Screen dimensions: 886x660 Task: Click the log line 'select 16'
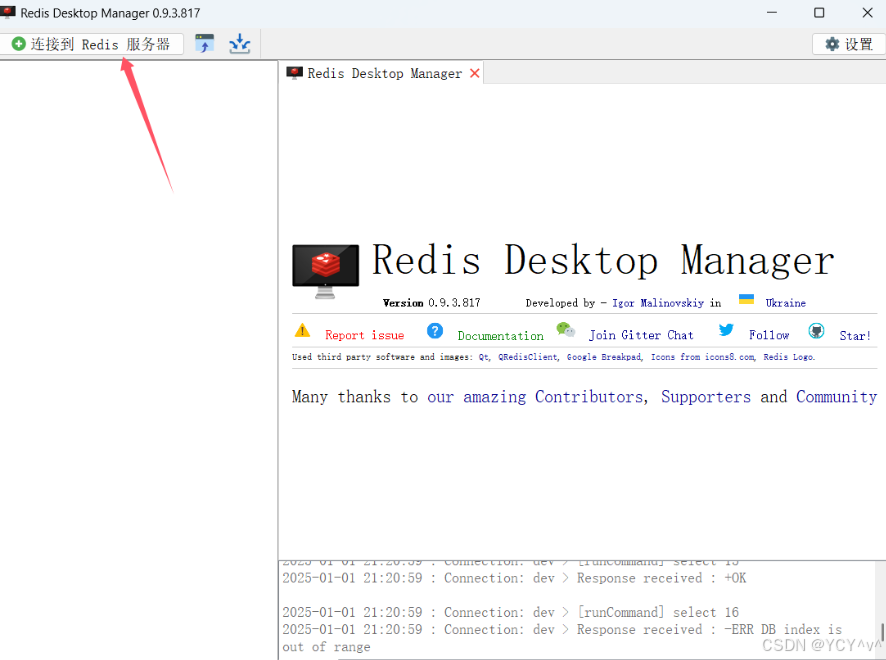[x=511, y=613]
